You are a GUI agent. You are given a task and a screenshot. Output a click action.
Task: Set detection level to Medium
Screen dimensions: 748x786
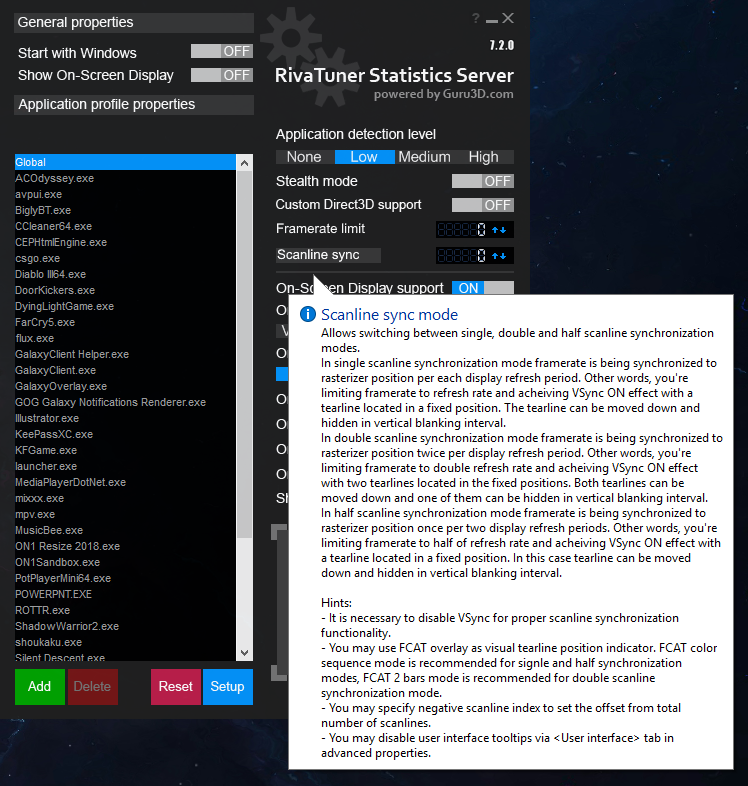[x=424, y=157]
